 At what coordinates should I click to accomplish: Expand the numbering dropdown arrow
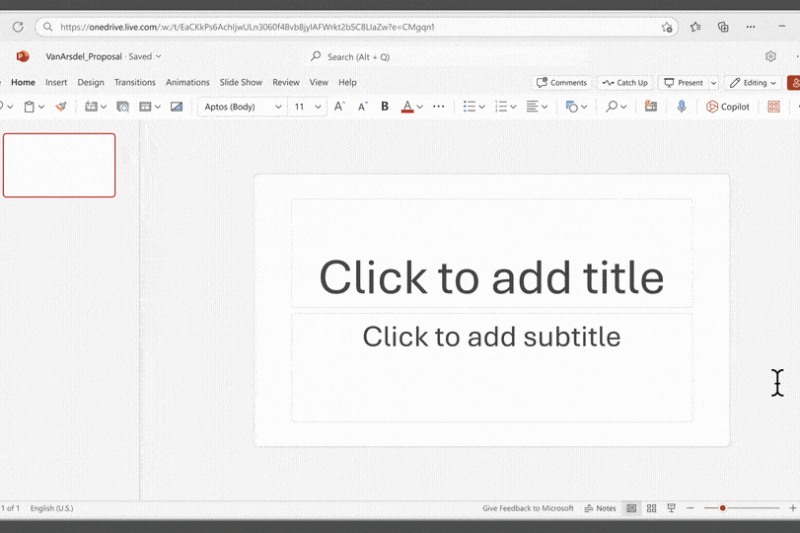513,107
